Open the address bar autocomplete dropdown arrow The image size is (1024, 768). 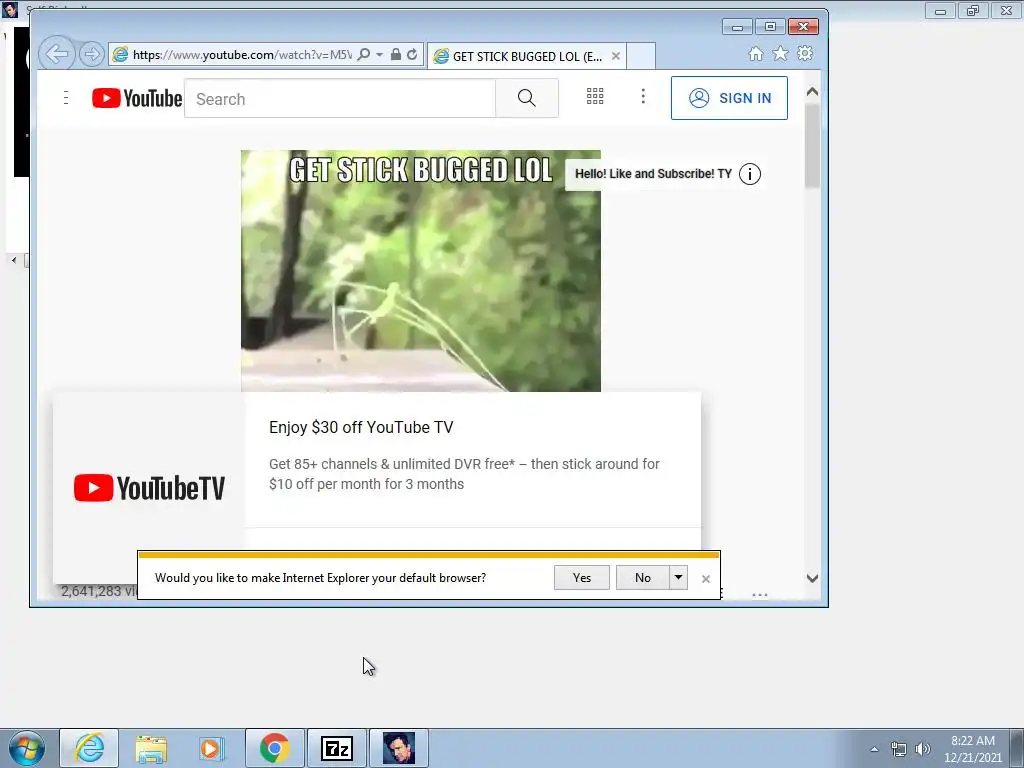coord(379,54)
